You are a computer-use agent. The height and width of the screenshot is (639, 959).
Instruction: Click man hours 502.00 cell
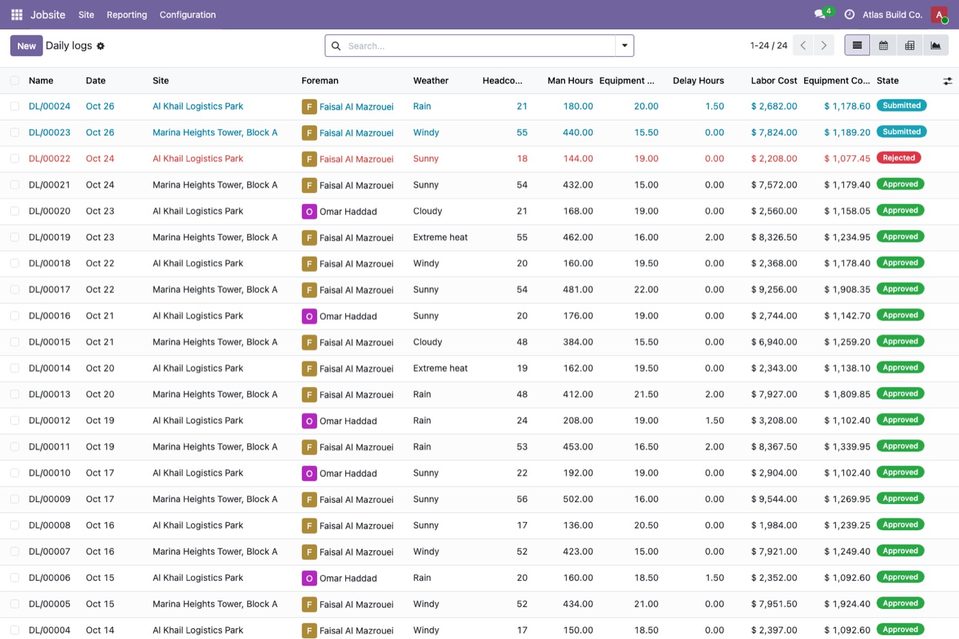click(x=578, y=499)
